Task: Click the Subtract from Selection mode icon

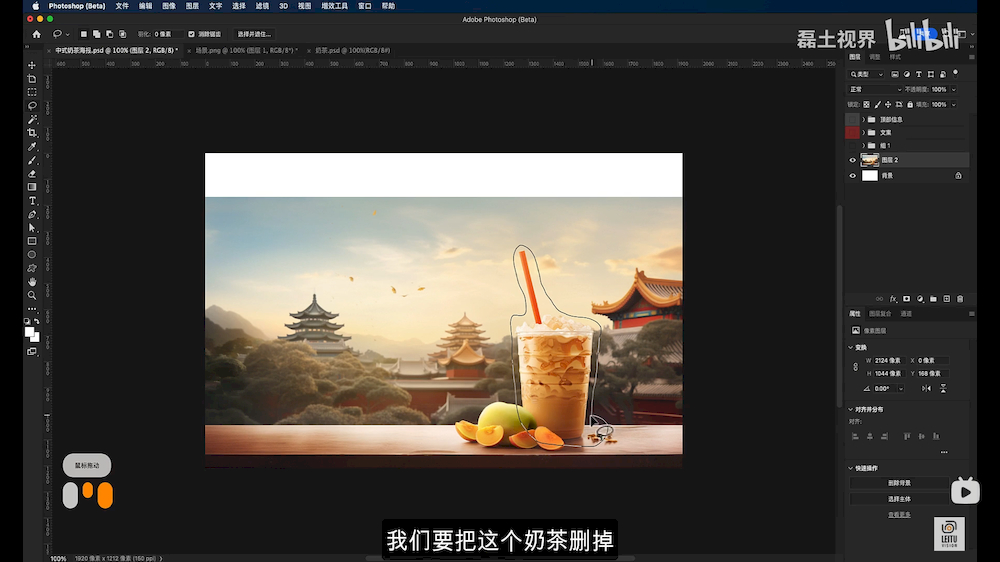Action: (110, 34)
